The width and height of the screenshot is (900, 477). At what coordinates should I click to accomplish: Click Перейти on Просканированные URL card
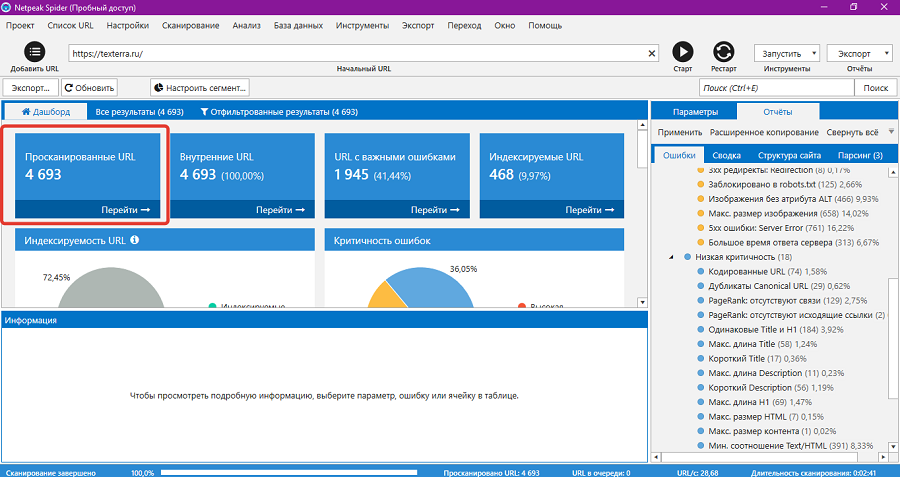126,210
